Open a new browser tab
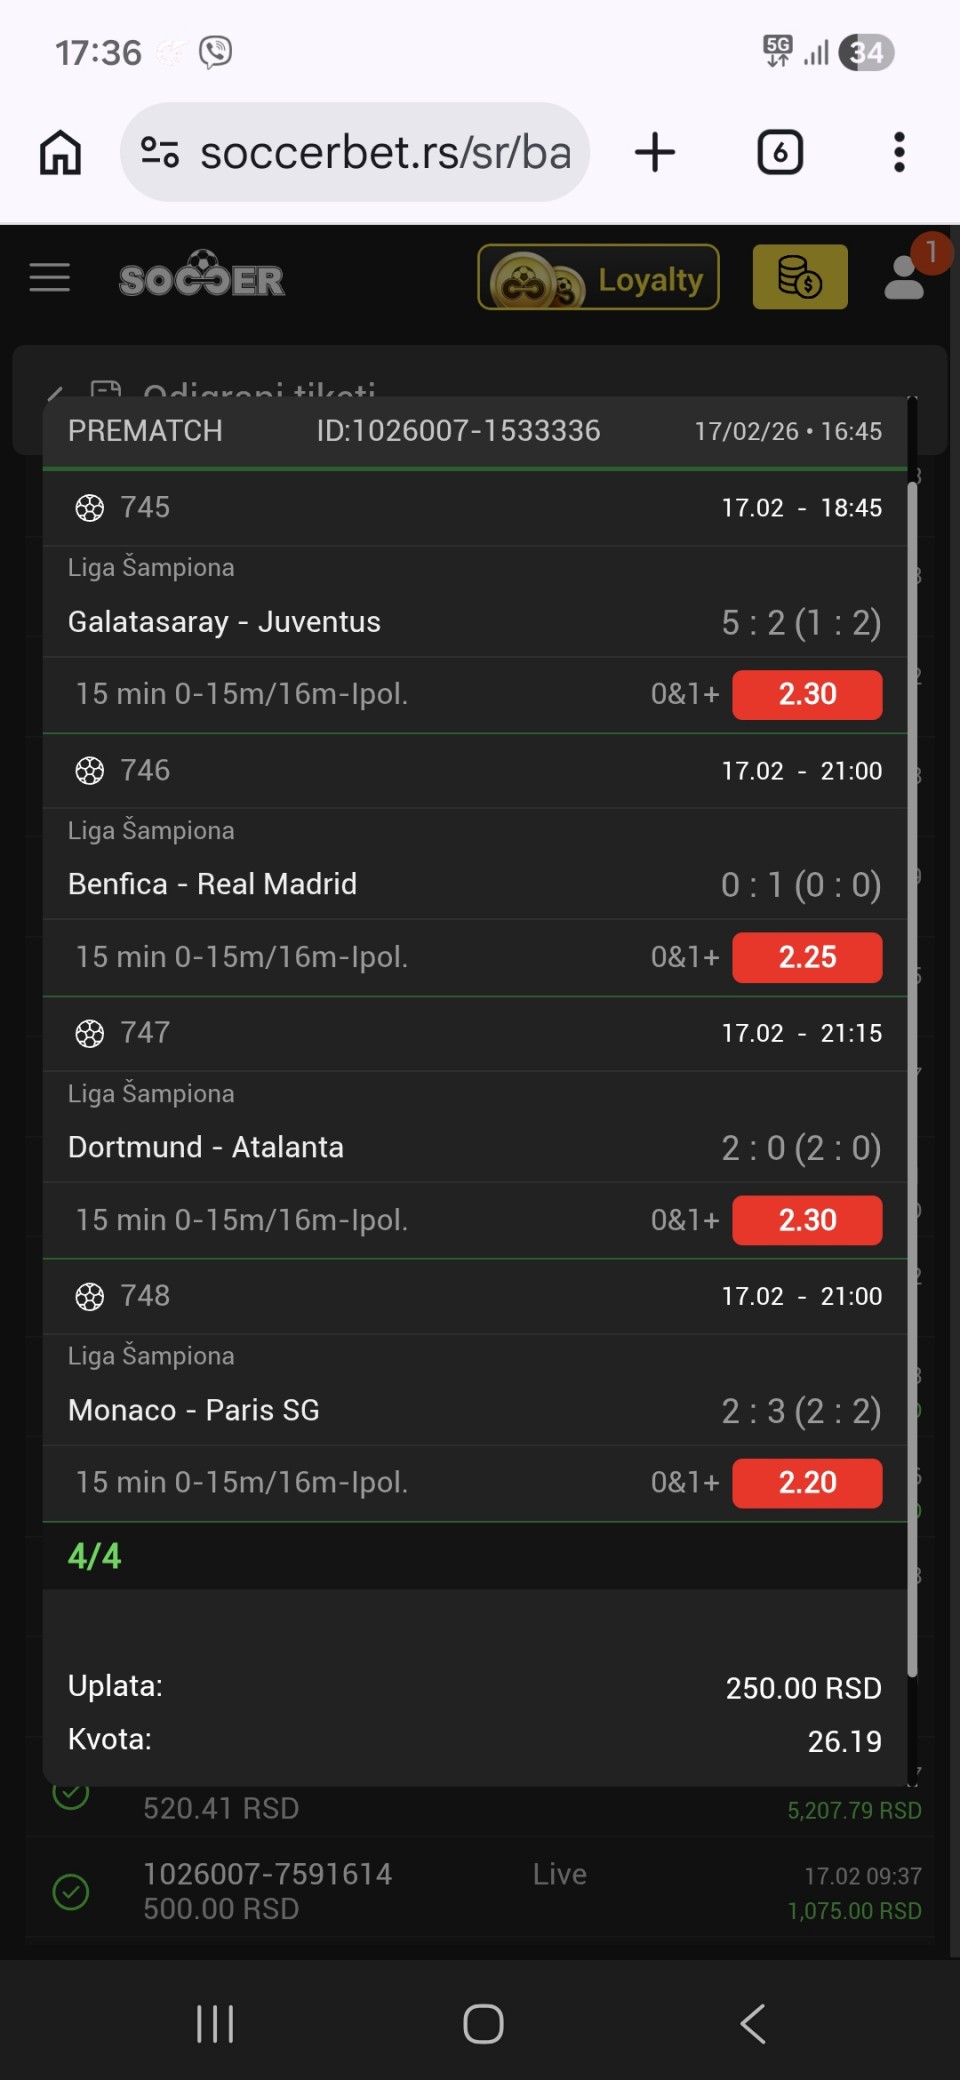This screenshot has height=2080, width=960. tap(655, 153)
